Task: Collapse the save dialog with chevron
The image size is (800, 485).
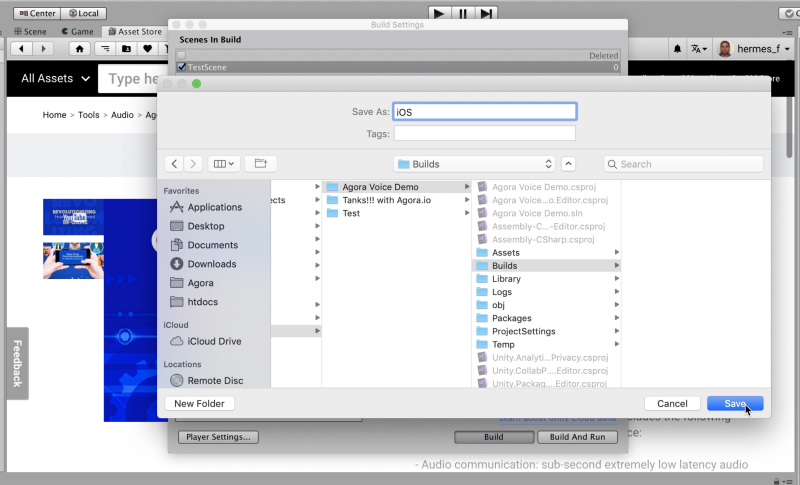Action: click(x=568, y=164)
